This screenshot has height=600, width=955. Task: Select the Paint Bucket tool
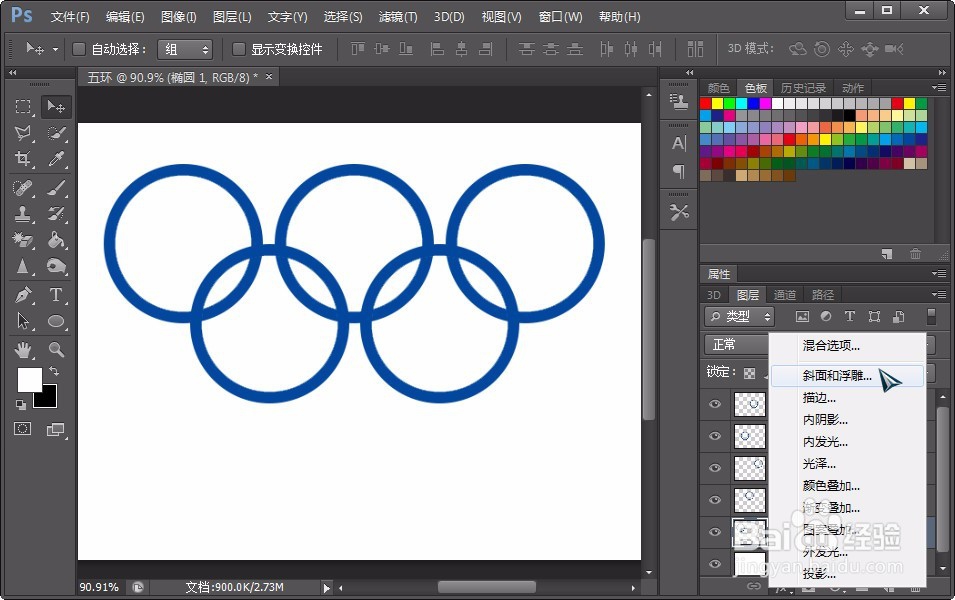(56, 240)
